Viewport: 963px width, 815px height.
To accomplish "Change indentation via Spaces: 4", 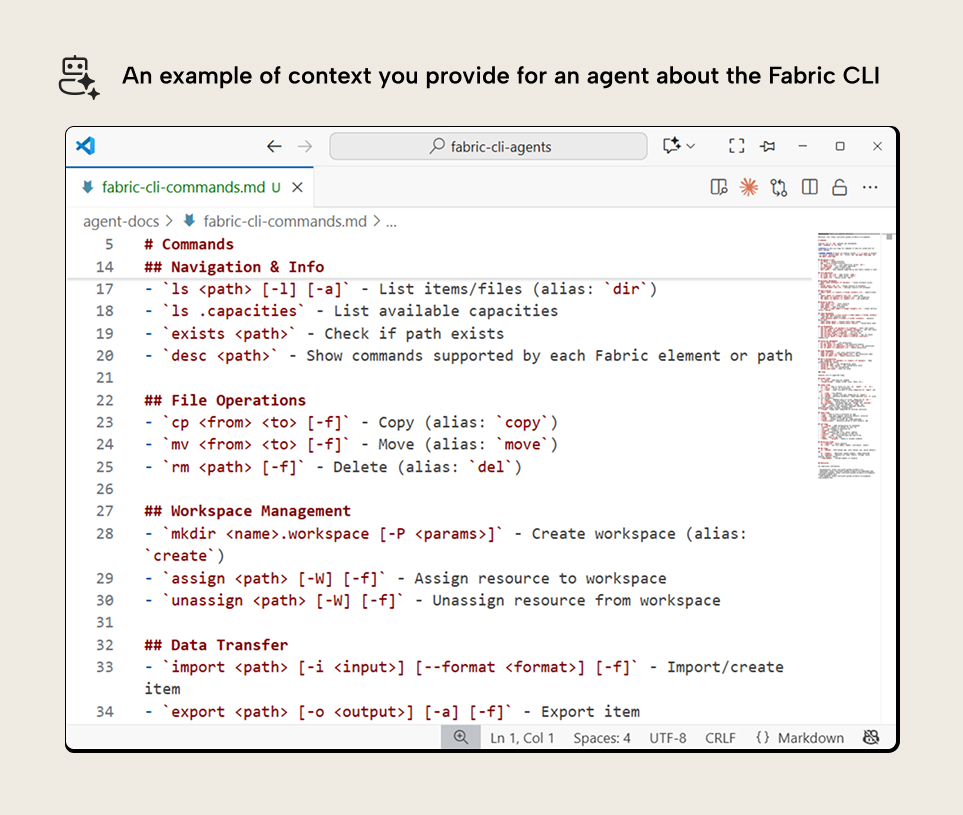I will pyautogui.click(x=602, y=737).
